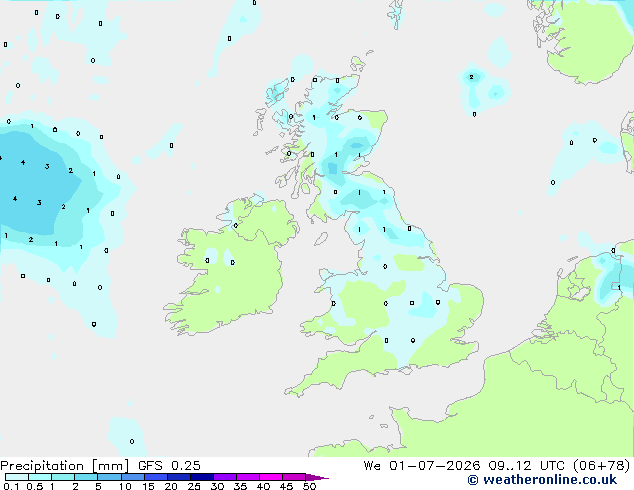
Task: Click the above-50 arrow tip of legend
Action: 317,477
